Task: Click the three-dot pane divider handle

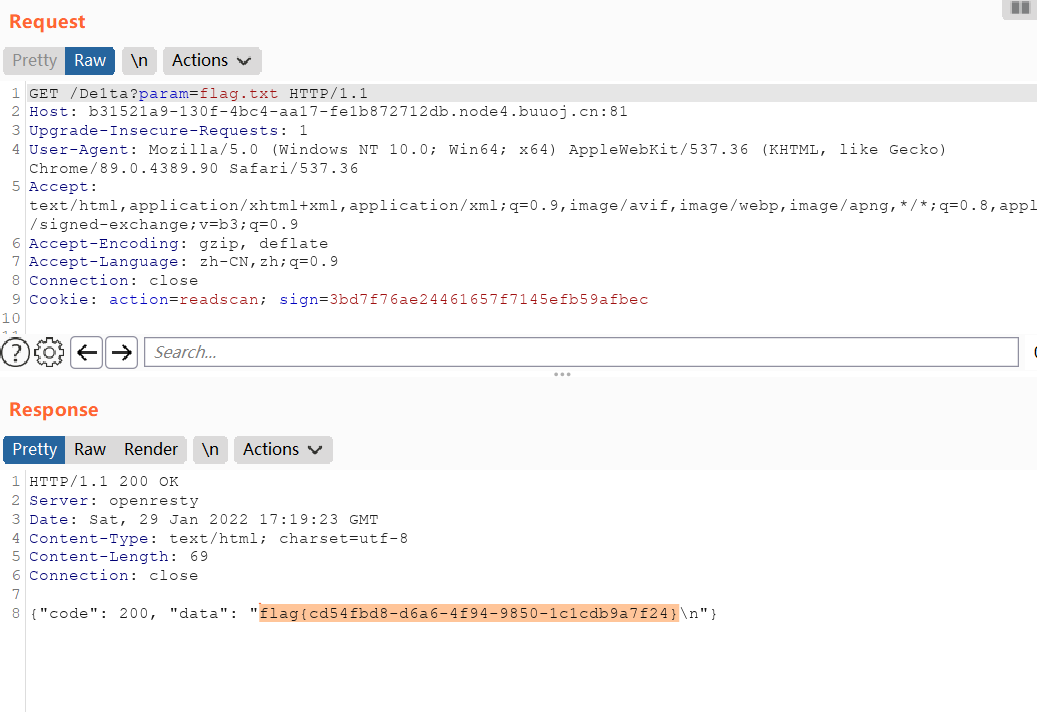Action: pos(562,374)
